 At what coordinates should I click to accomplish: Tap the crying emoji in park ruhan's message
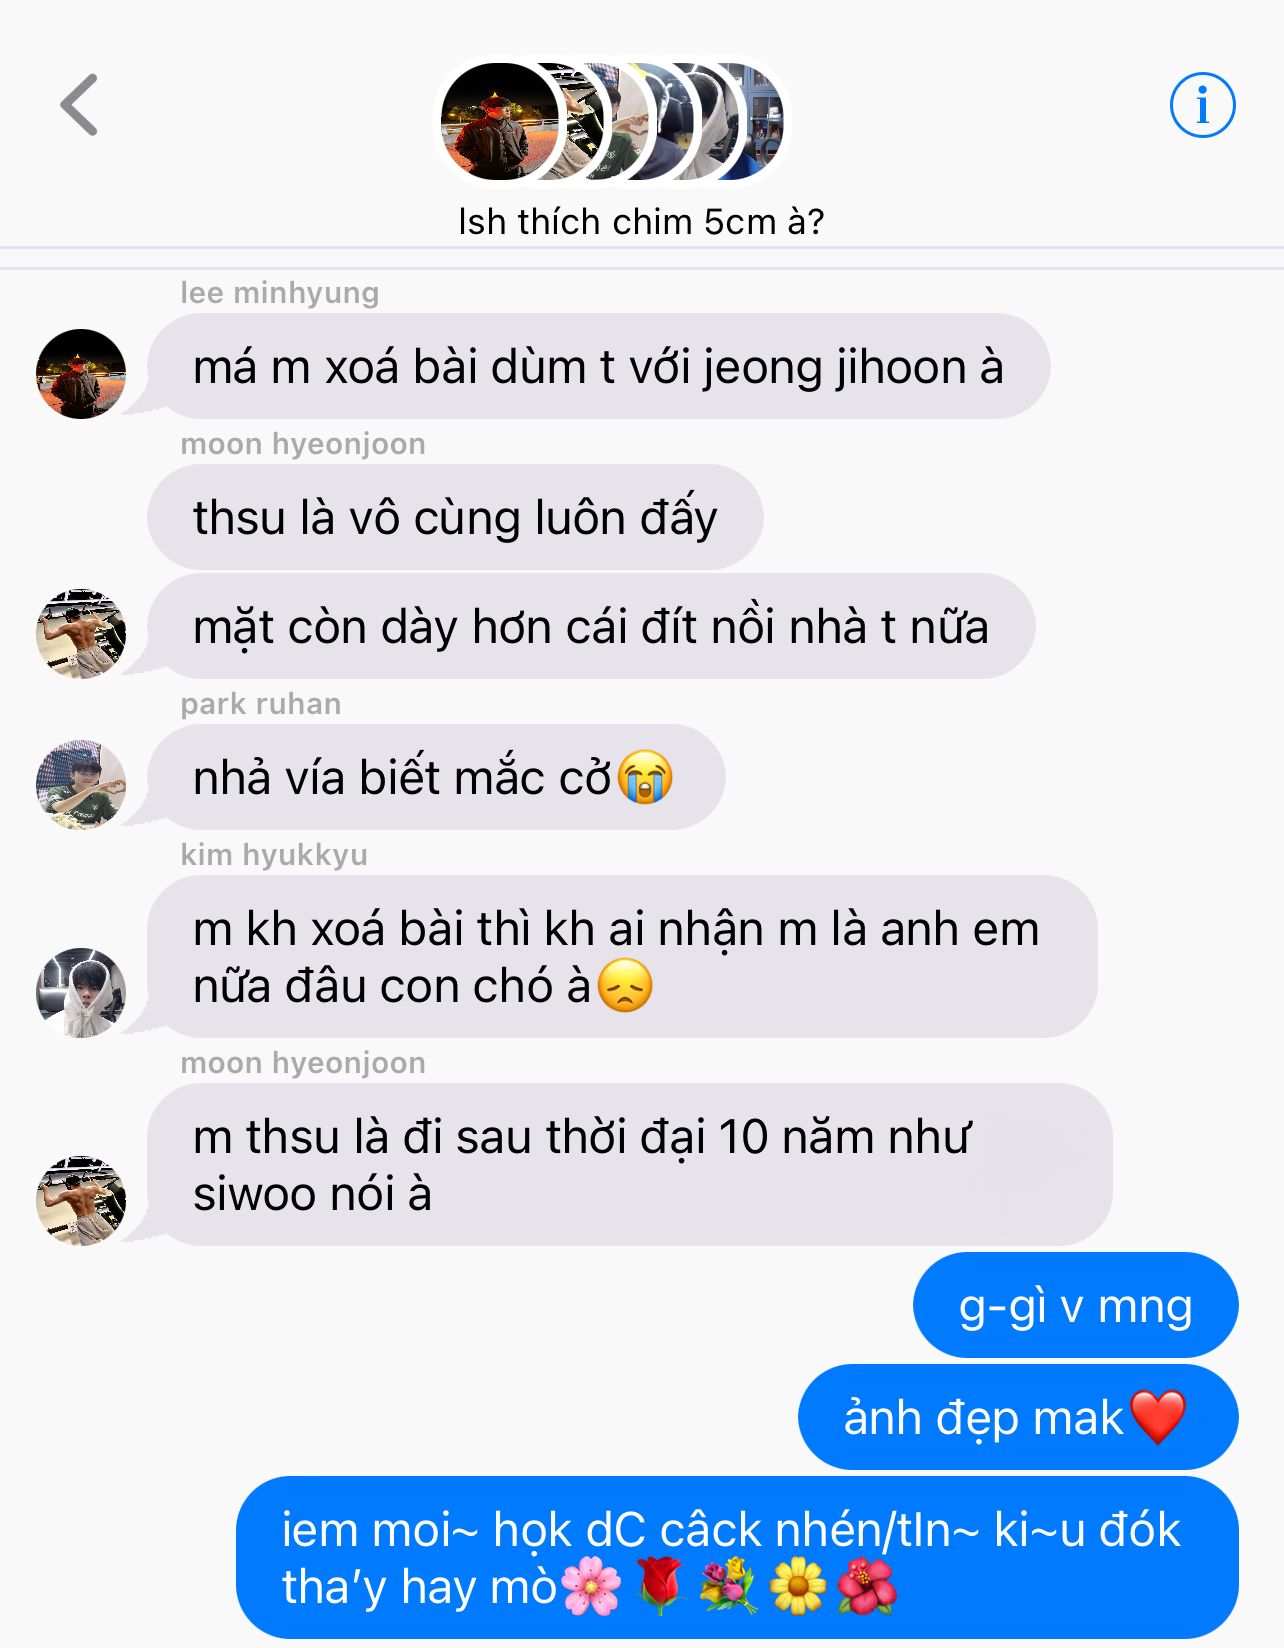pyautogui.click(x=645, y=777)
